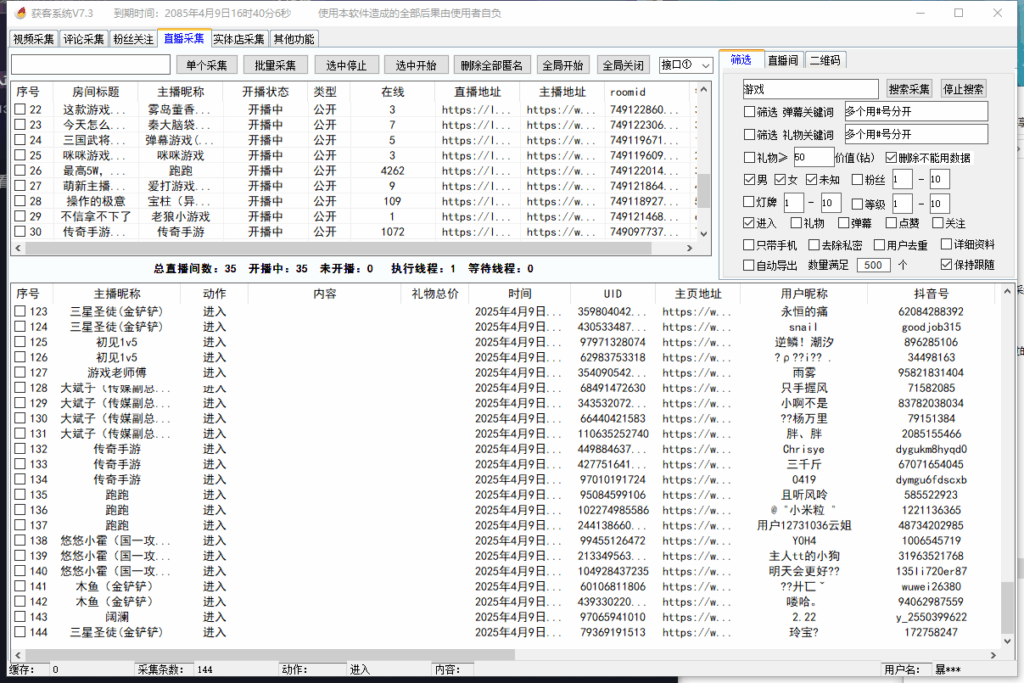The width and height of the screenshot is (1024, 683).
Task: Click the upper table's scroll left arrow
Action: coord(18,248)
